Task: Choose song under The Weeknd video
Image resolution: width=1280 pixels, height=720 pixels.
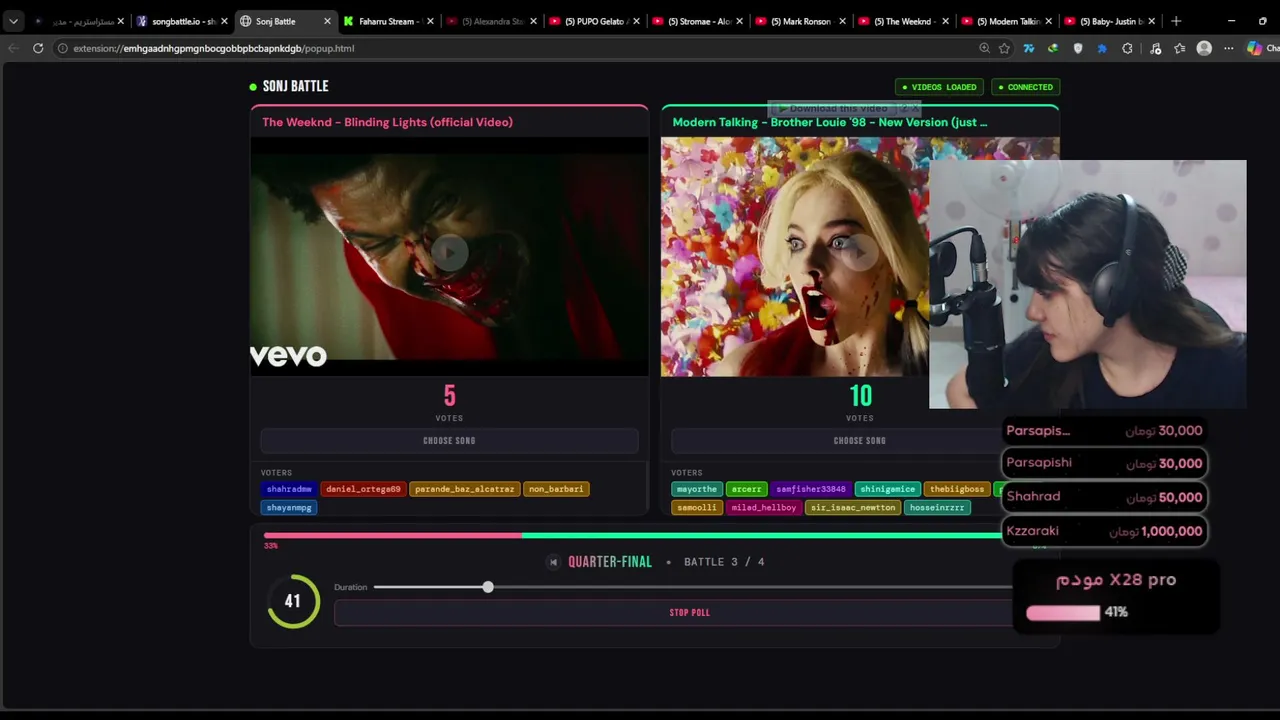Action: coord(449,441)
